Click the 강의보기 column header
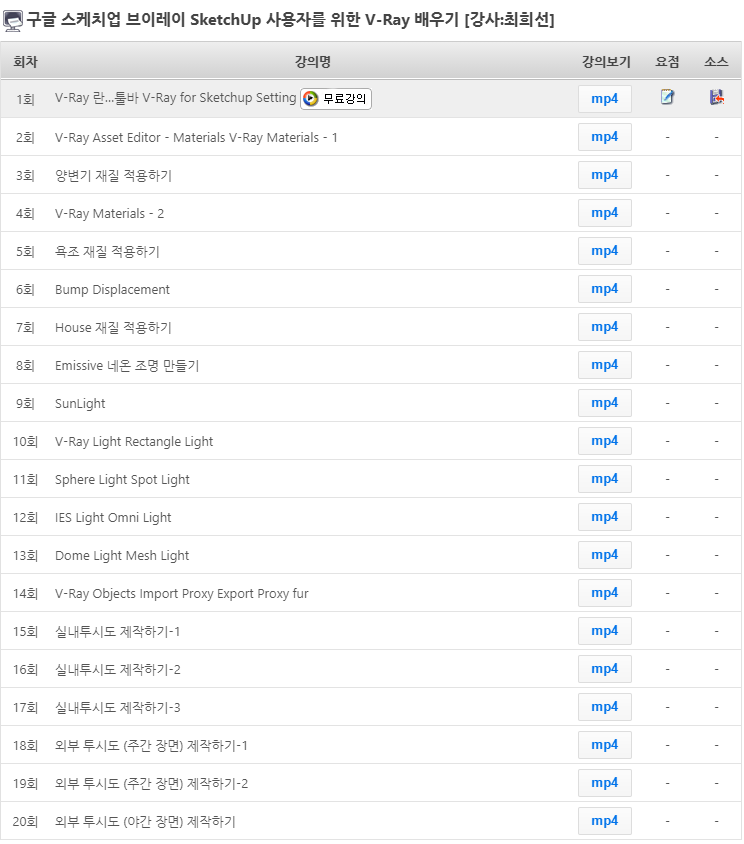 606,62
